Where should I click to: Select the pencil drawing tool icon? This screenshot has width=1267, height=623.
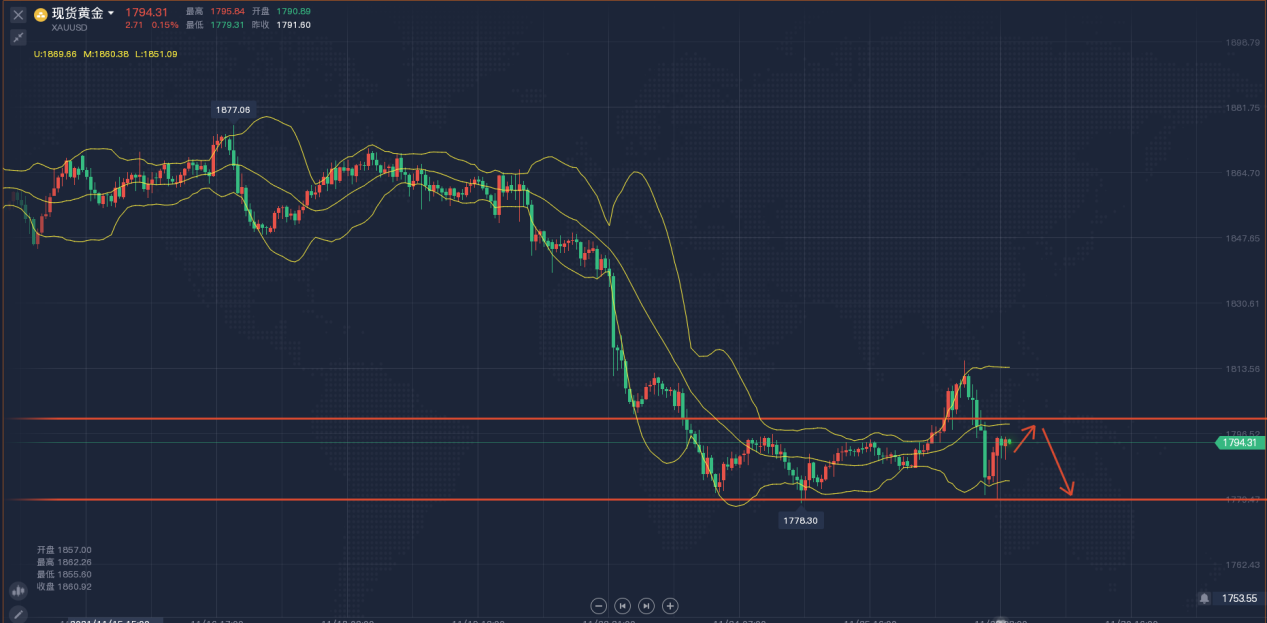[x=18, y=613]
